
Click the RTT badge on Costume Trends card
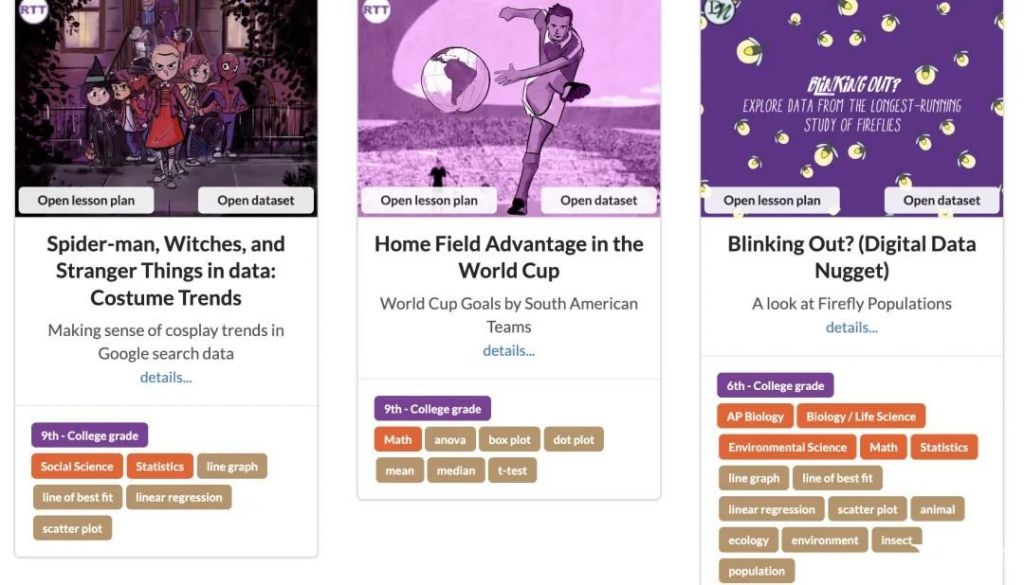pyautogui.click(x=33, y=9)
